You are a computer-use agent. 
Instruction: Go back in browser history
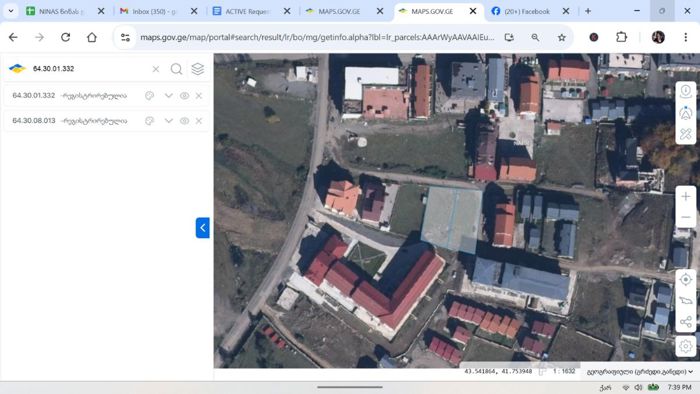click(13, 37)
